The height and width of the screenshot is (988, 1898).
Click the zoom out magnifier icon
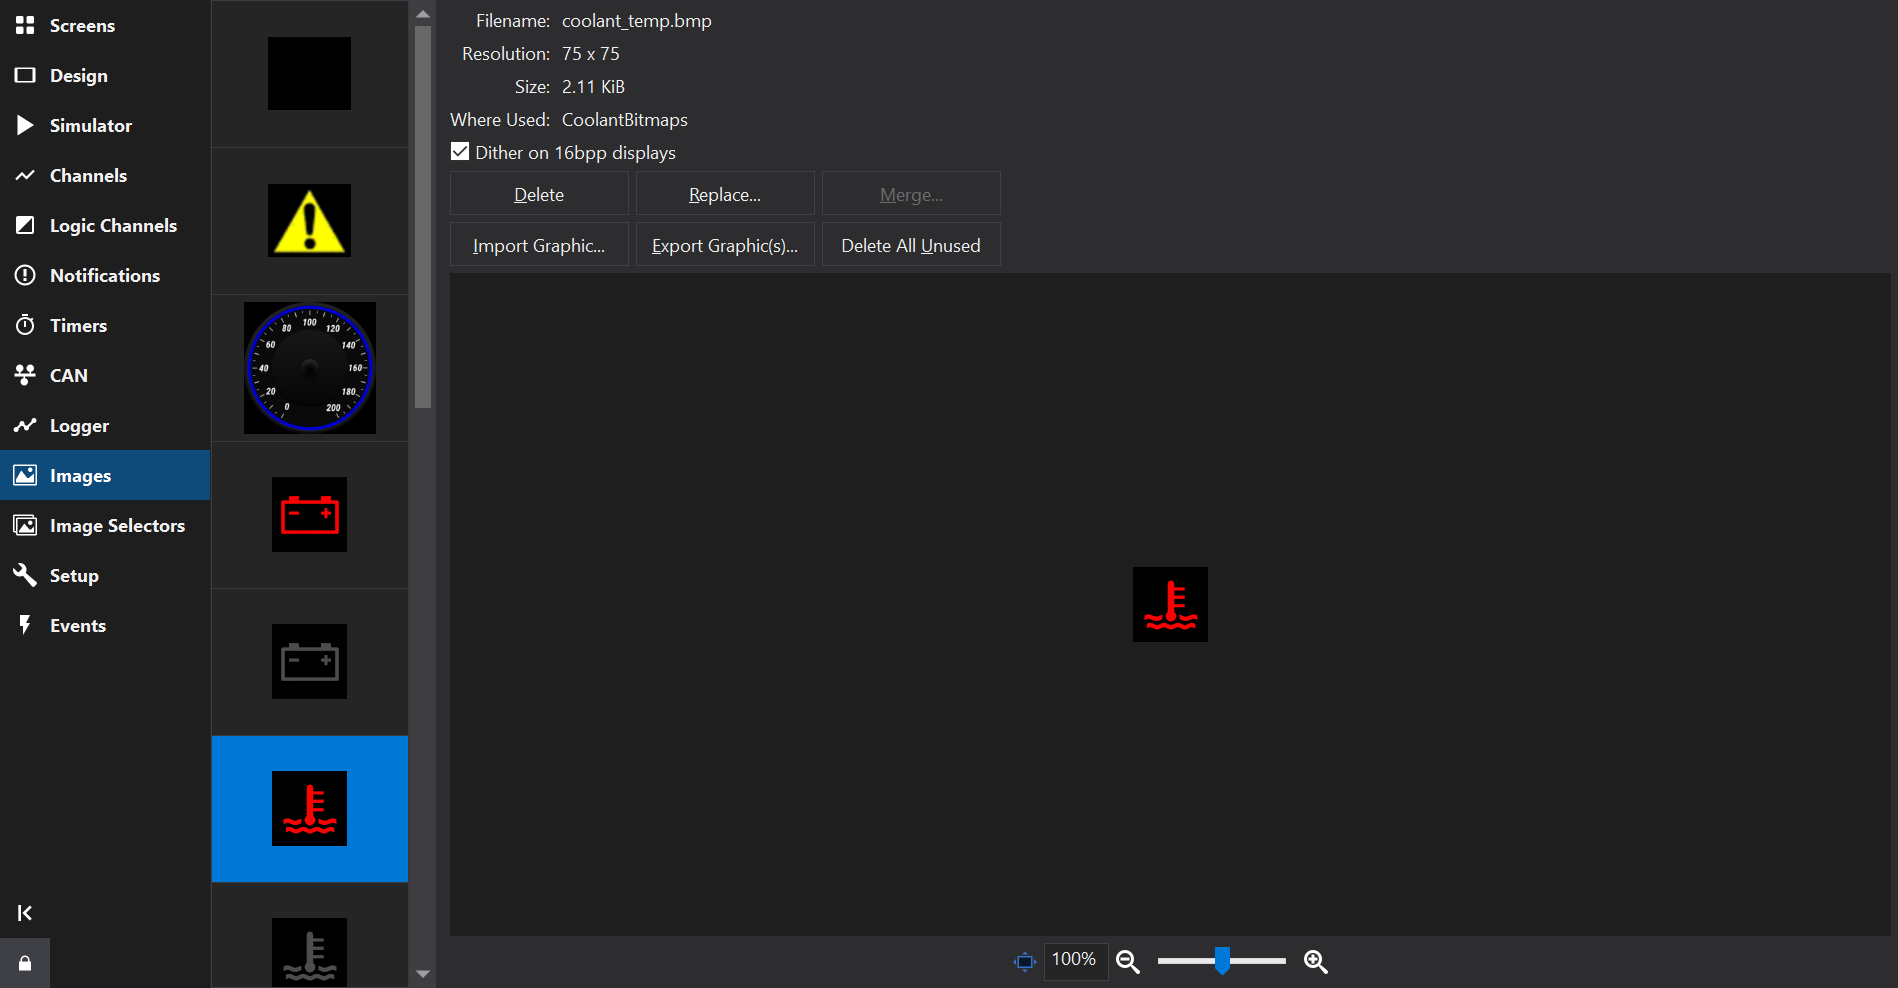click(x=1127, y=961)
